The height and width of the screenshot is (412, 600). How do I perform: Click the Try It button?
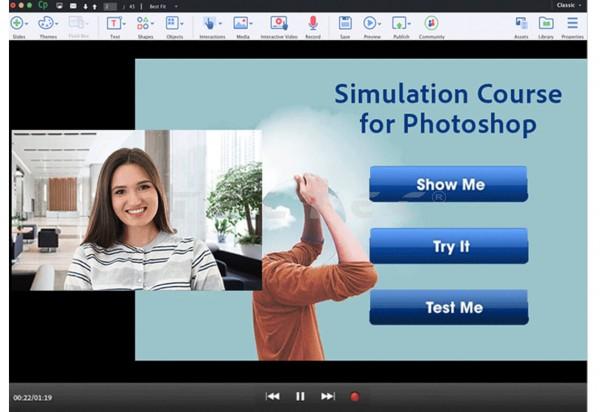(448, 246)
